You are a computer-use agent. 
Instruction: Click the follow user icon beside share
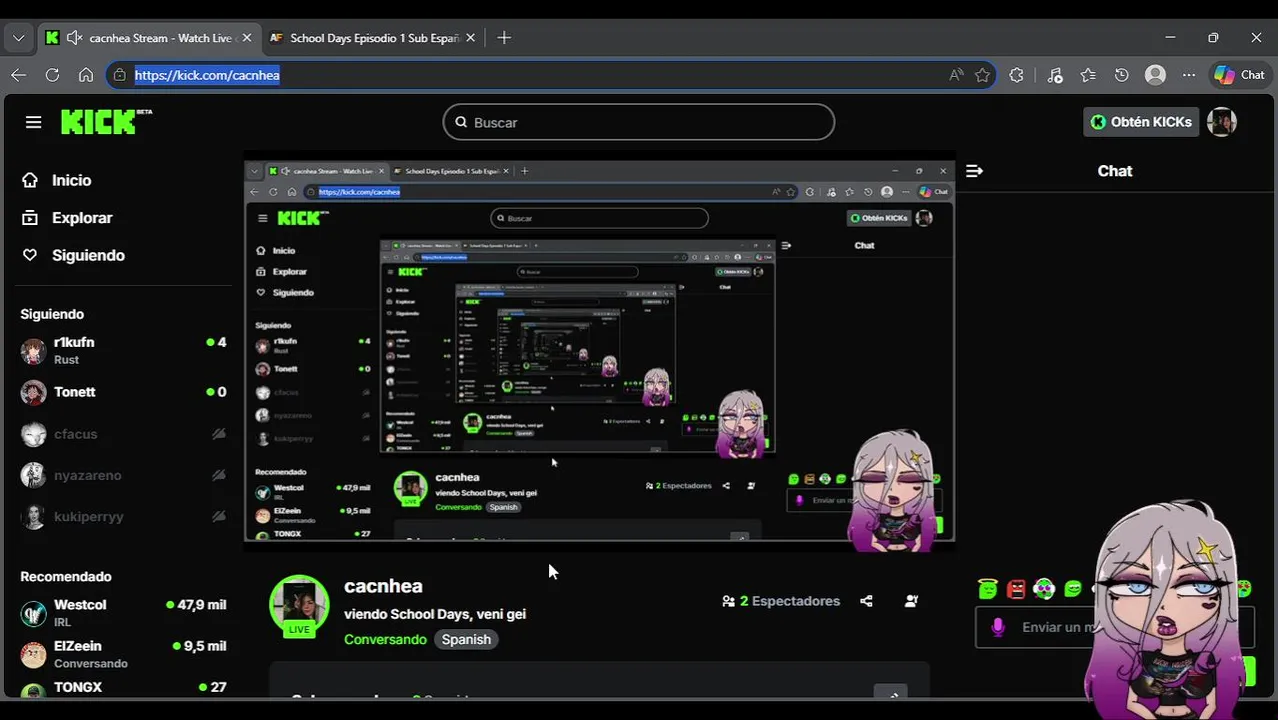(911, 601)
